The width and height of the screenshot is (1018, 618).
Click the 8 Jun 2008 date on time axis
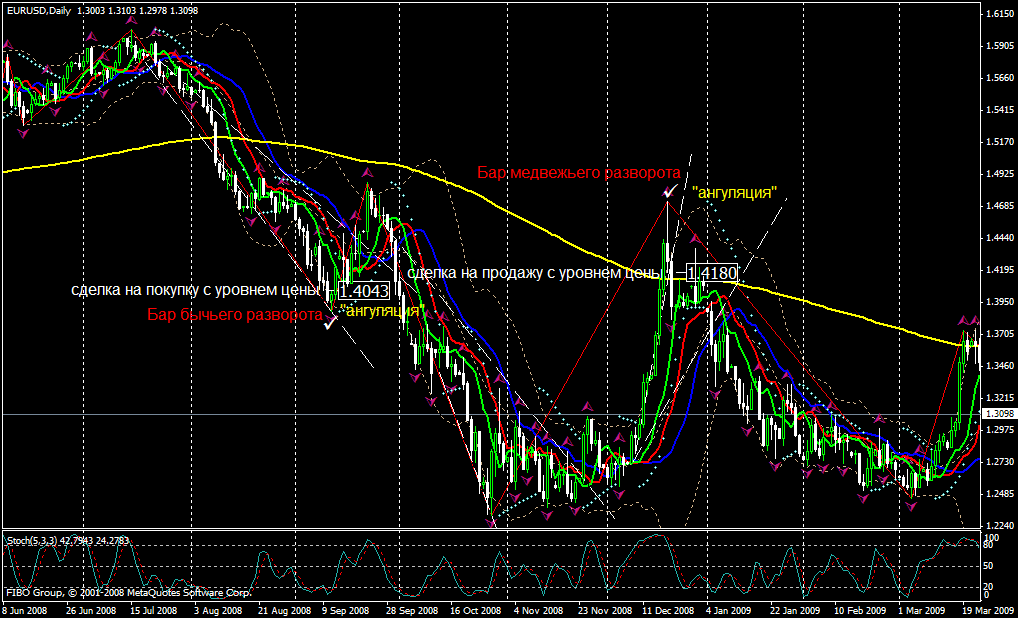[x=25, y=609]
